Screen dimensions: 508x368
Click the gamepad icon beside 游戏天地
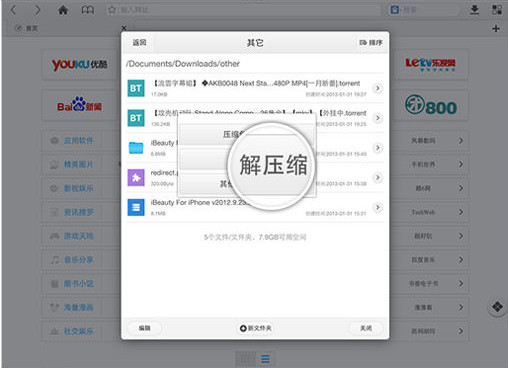point(54,236)
